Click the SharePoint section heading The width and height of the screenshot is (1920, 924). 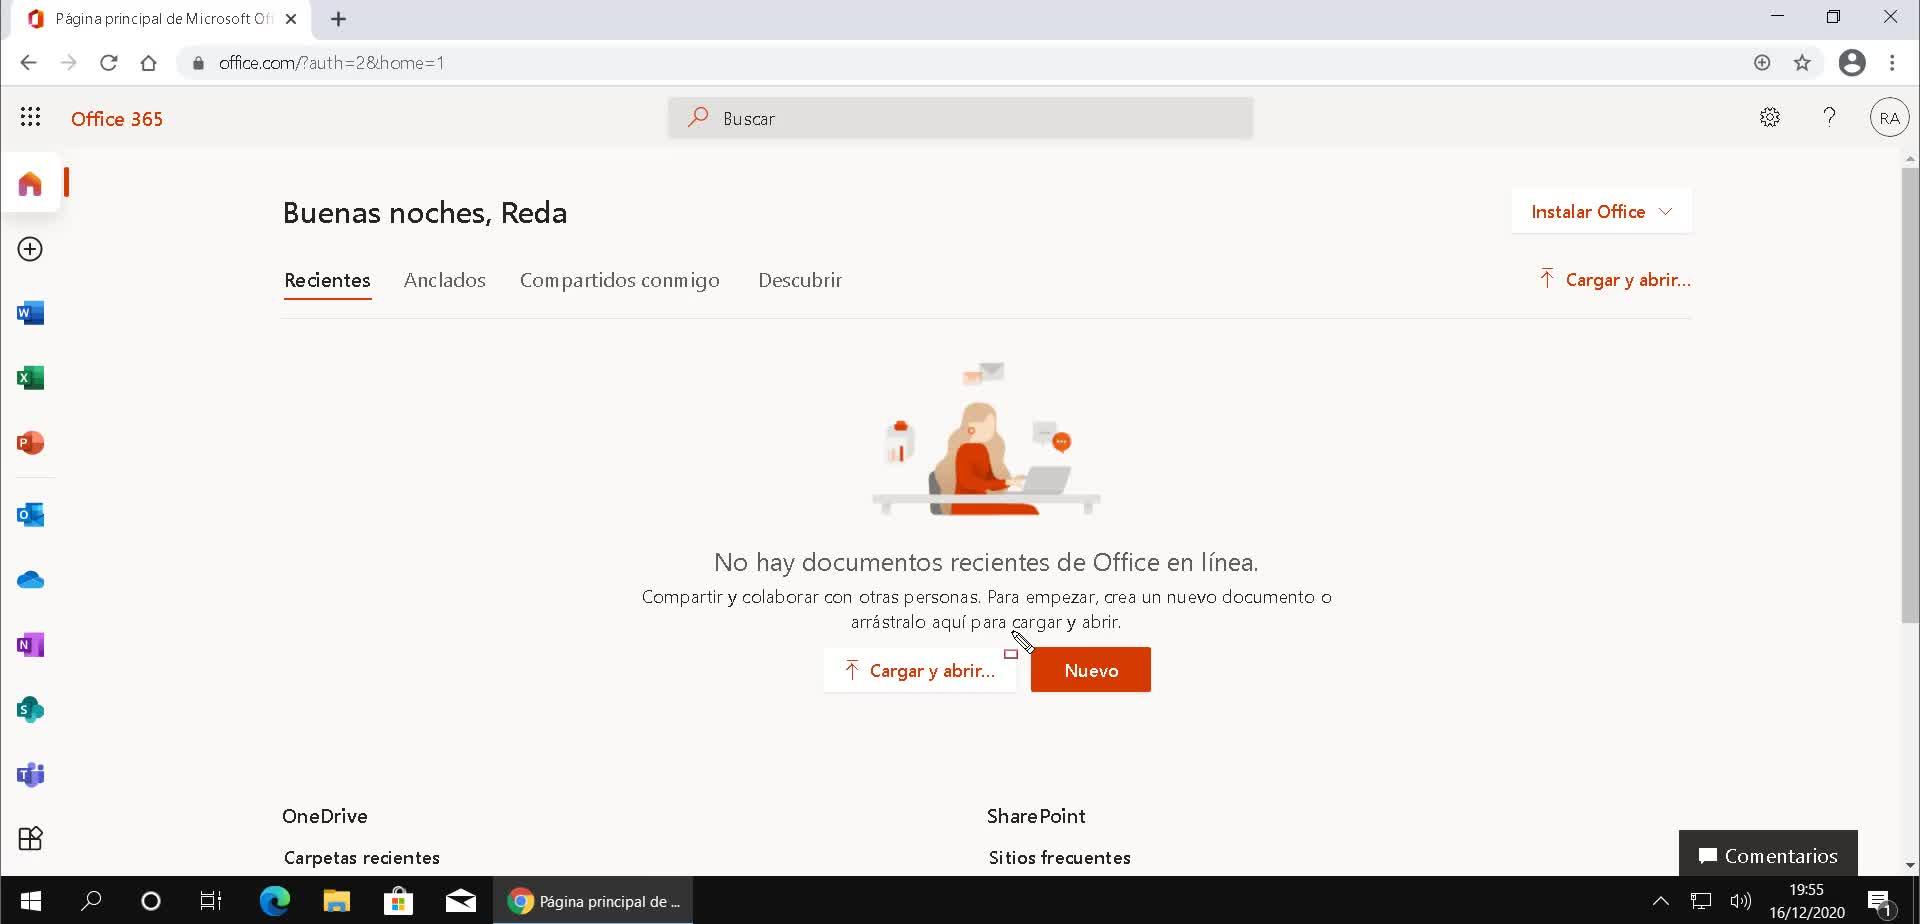pos(1036,816)
